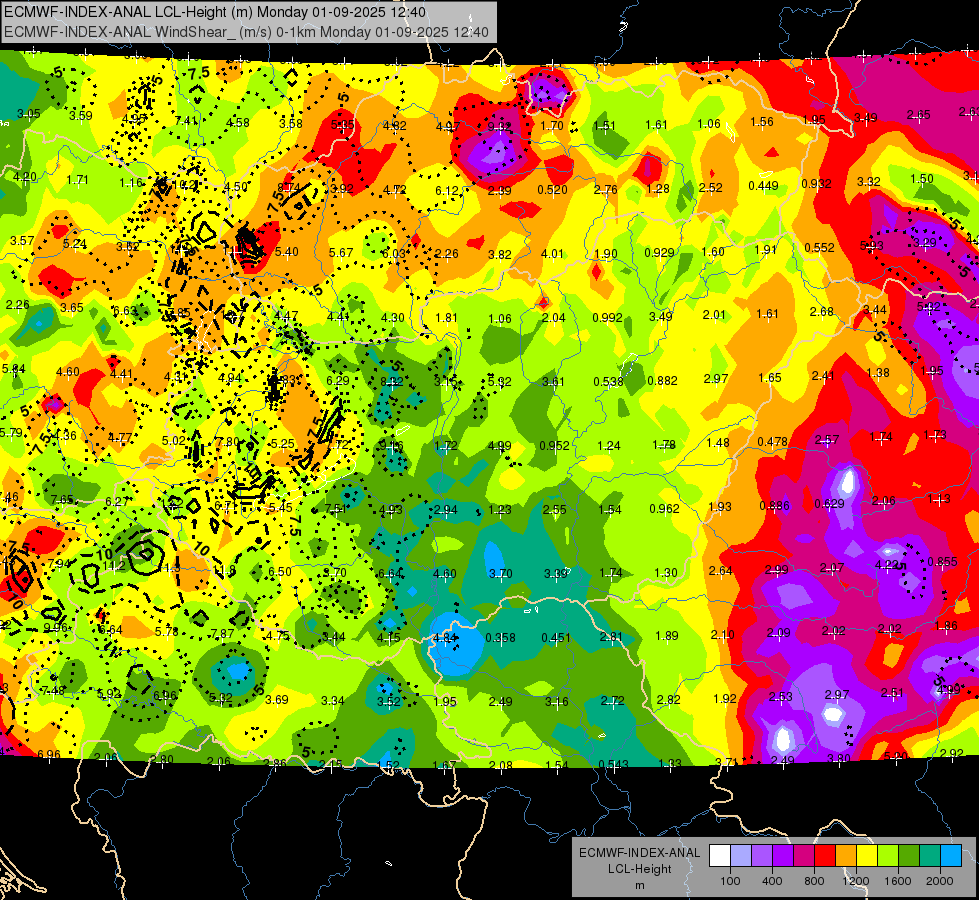Image resolution: width=979 pixels, height=900 pixels.
Task: Click the wind shear value 0.932
Action: [816, 184]
